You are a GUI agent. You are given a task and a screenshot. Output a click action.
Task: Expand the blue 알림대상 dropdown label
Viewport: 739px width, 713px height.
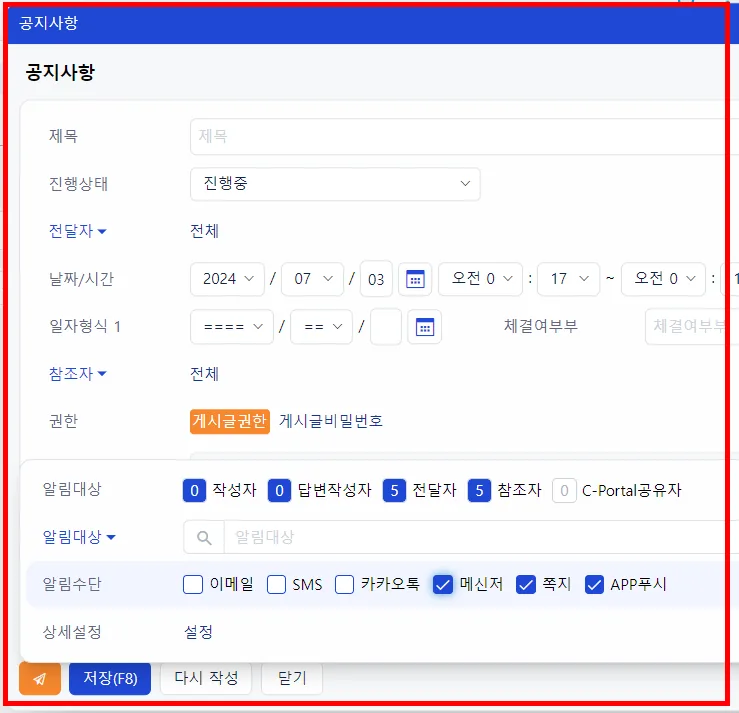click(79, 537)
